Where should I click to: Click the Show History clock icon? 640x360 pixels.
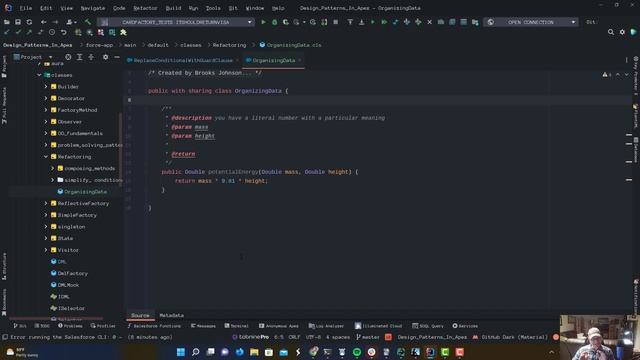pos(52,32)
